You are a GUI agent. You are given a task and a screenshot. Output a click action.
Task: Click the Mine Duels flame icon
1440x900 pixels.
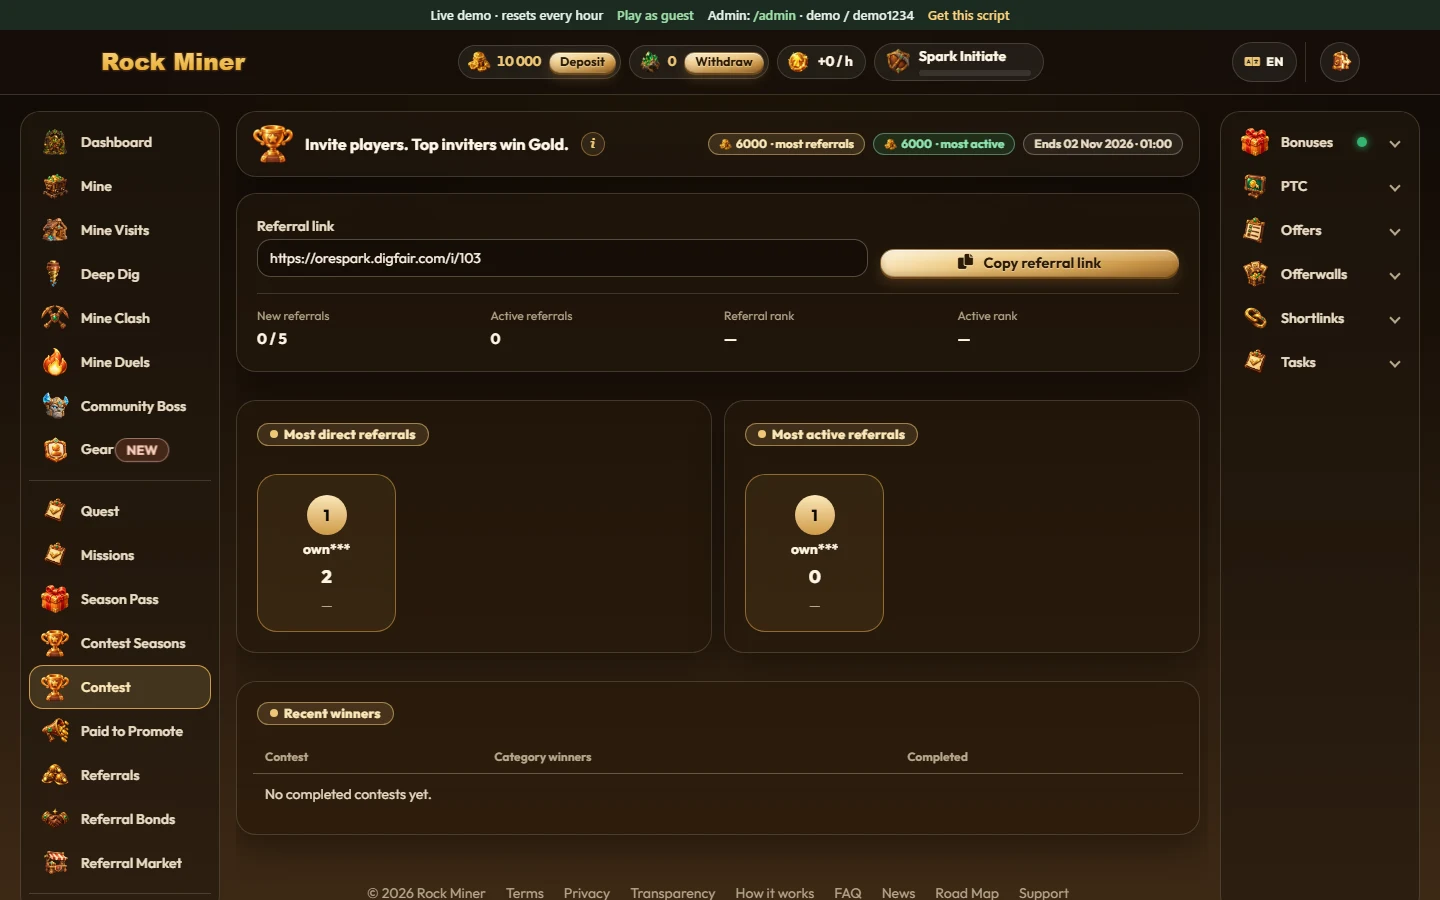55,362
